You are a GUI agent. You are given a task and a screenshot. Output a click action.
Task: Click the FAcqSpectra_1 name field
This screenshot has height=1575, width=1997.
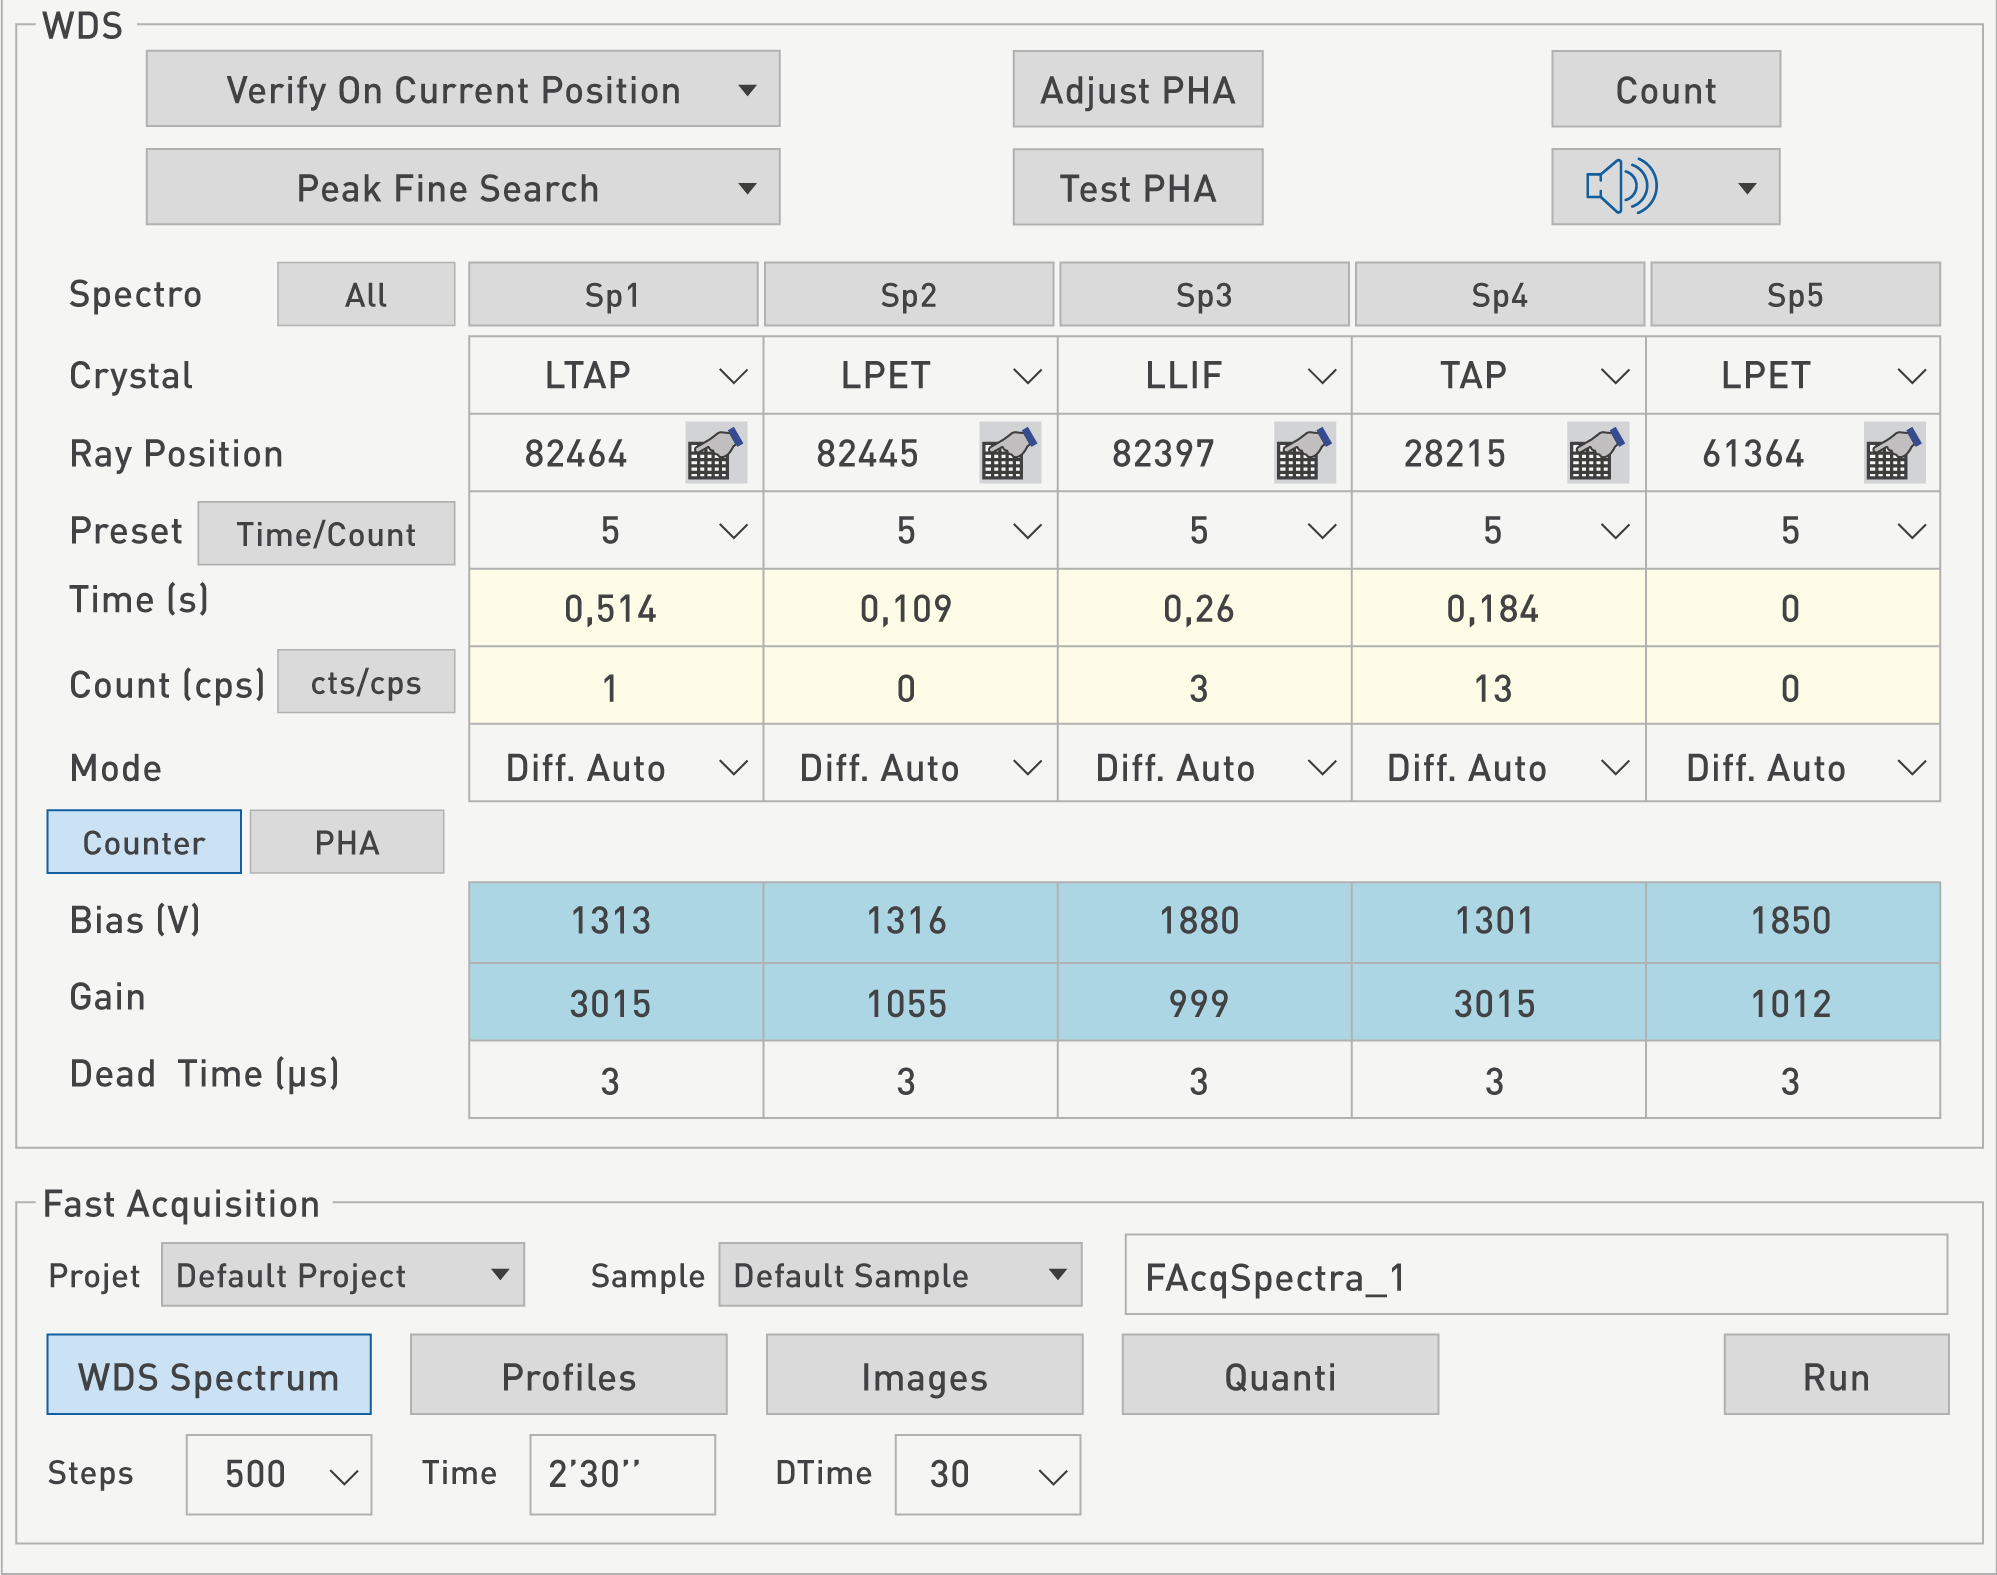[1535, 1275]
